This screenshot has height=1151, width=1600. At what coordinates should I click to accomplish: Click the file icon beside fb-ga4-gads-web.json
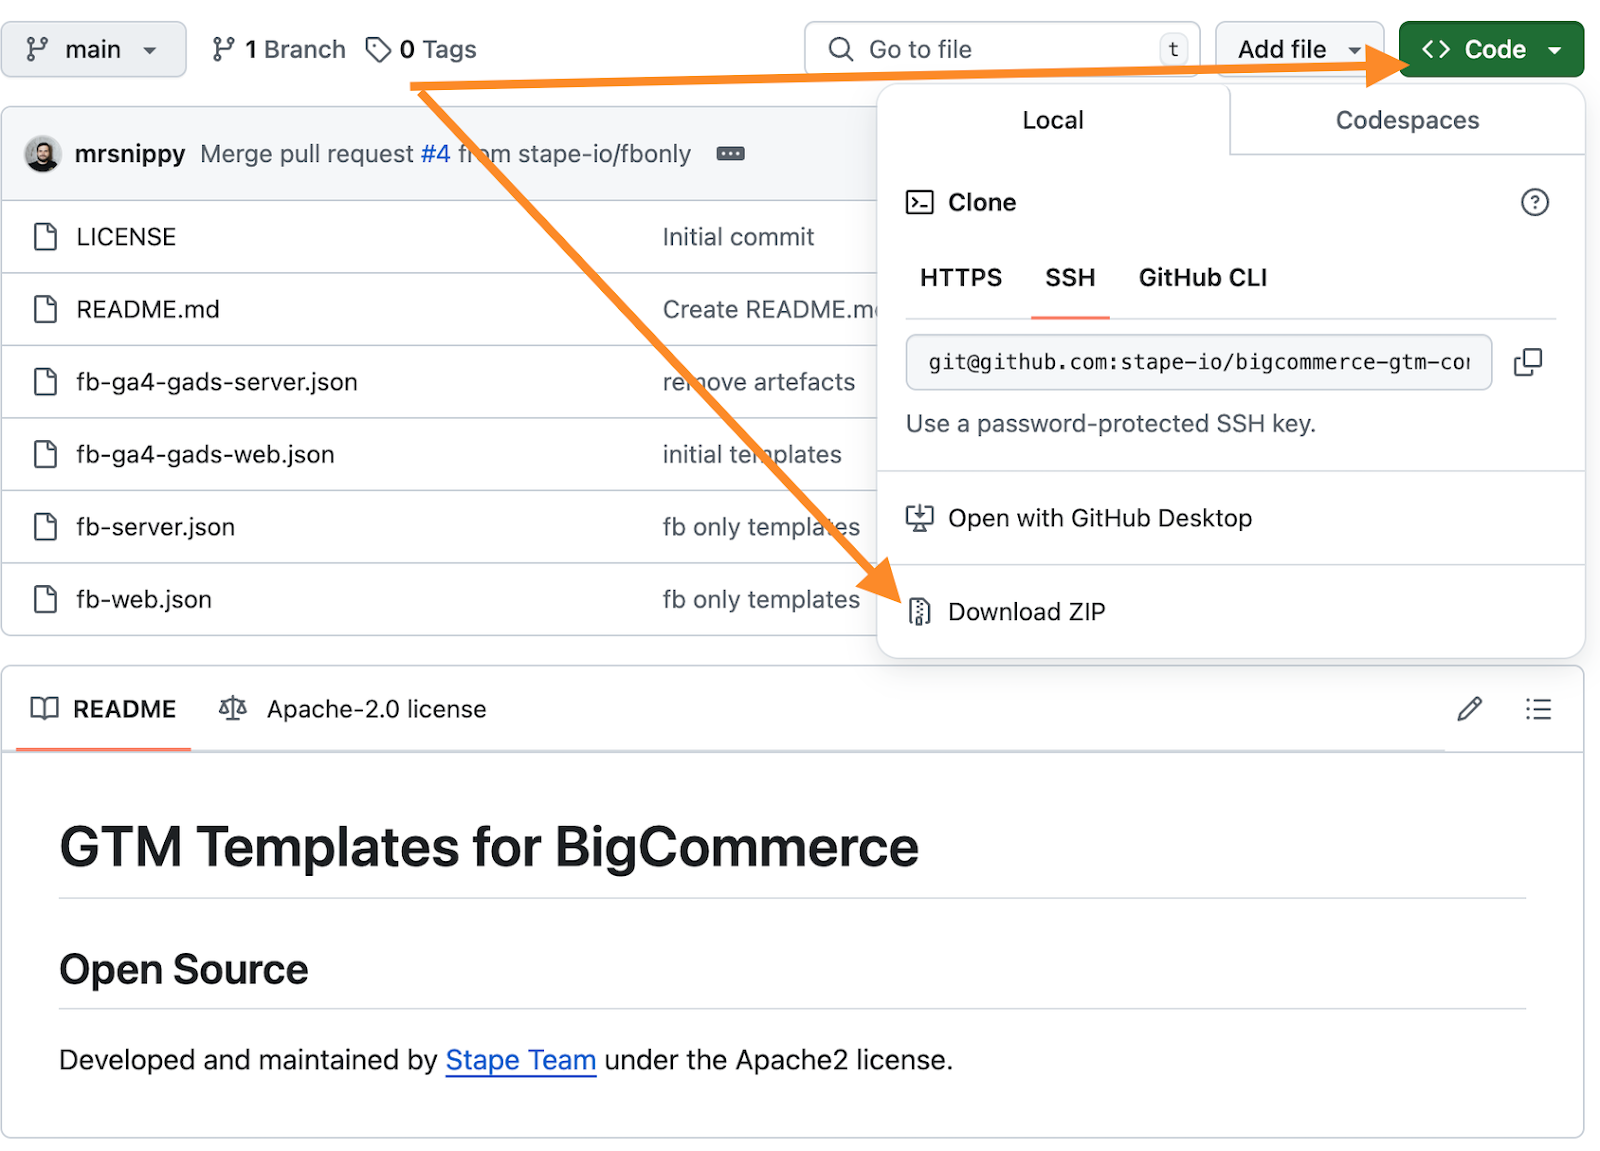(45, 454)
